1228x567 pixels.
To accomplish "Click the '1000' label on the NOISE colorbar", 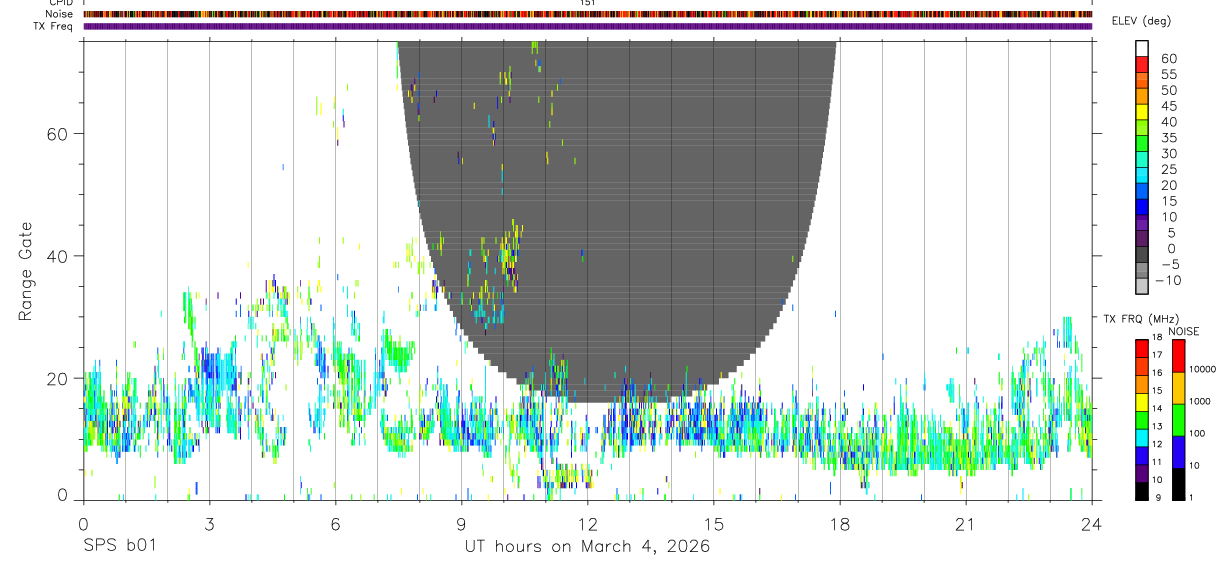I will click(1202, 401).
